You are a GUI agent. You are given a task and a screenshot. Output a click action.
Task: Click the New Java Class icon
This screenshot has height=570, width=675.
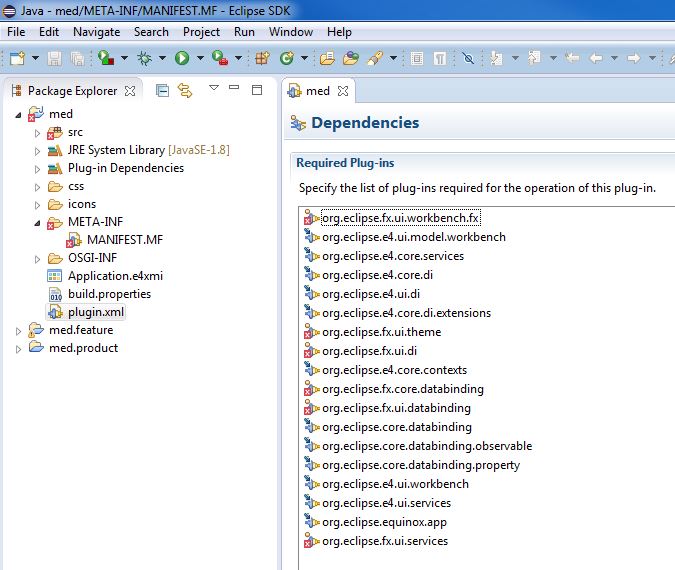287,58
